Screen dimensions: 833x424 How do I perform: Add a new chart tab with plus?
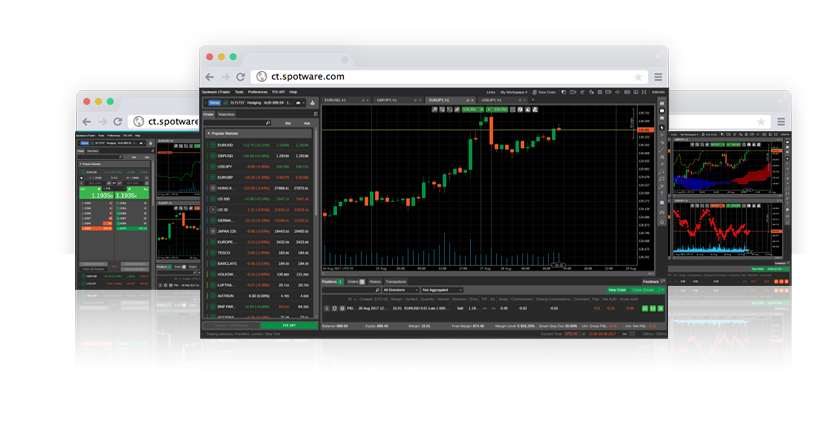pyautogui.click(x=533, y=100)
